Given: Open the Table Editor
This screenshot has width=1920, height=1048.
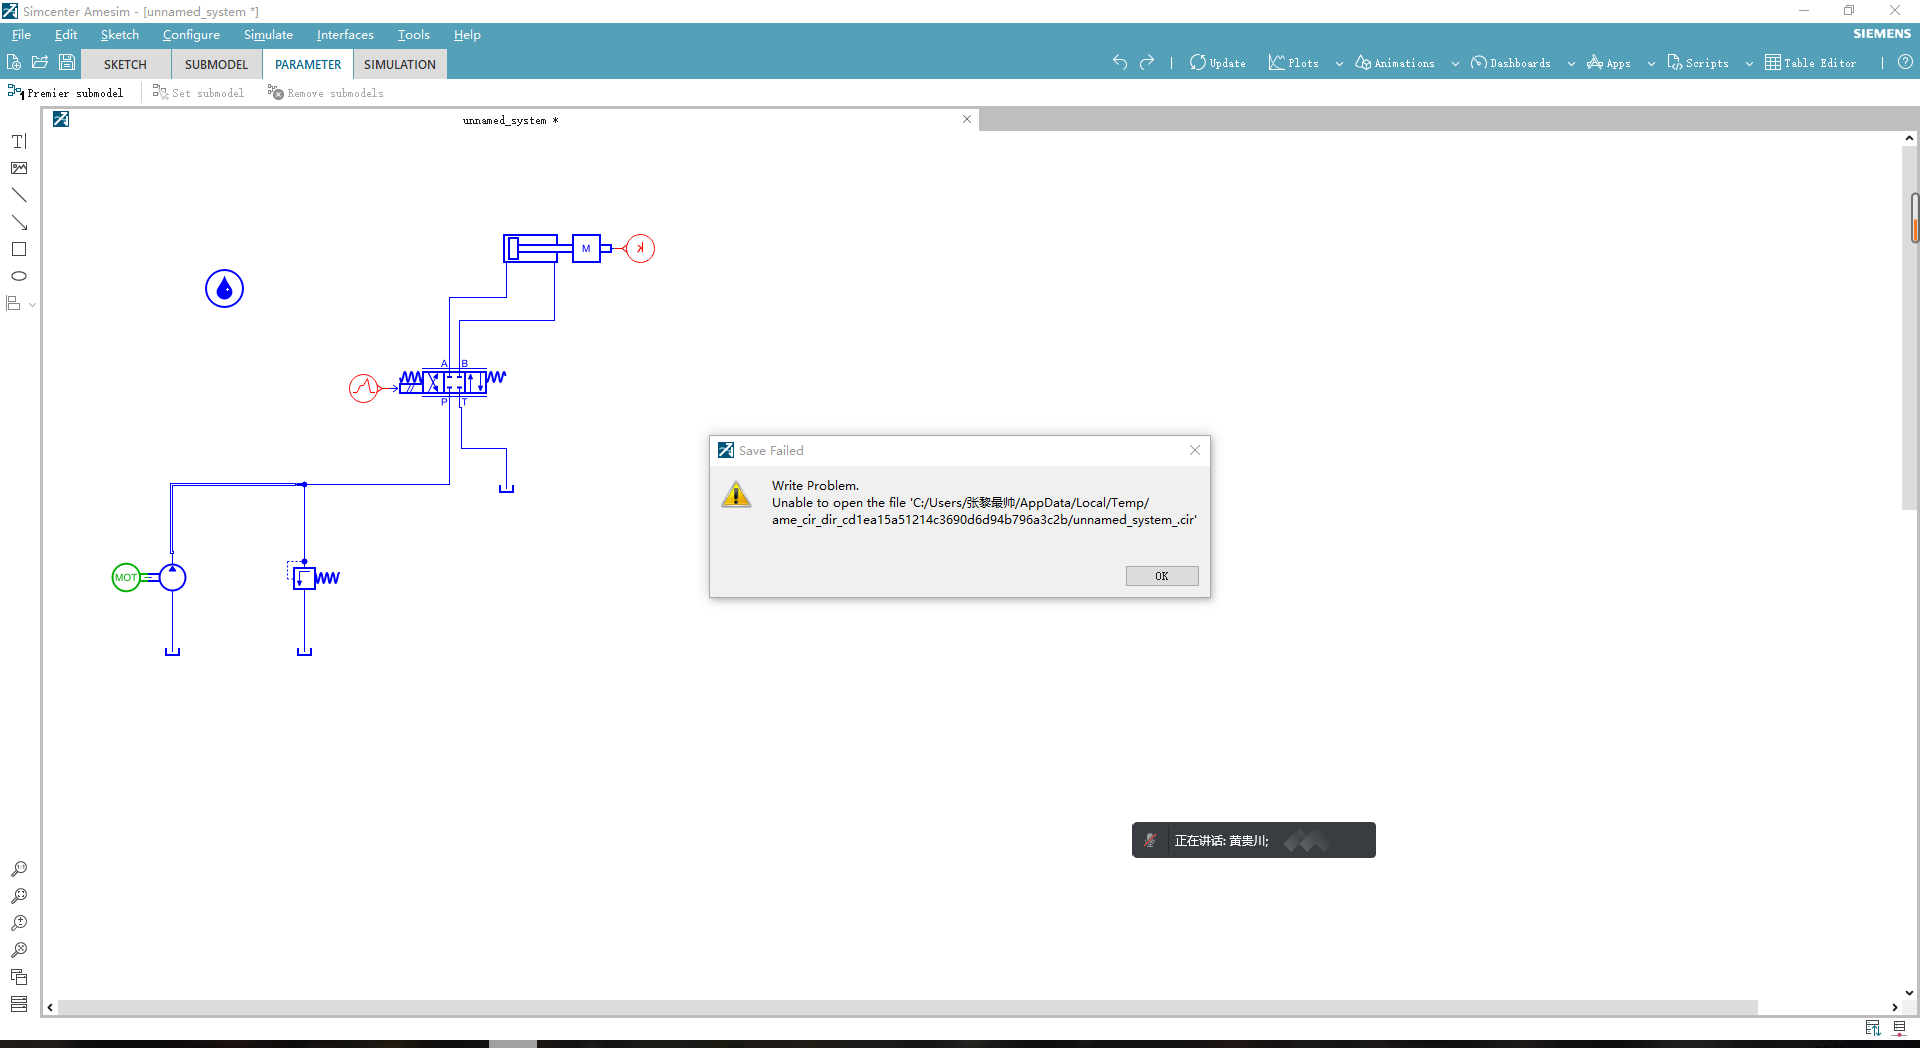Looking at the screenshot, I should click(x=1810, y=63).
